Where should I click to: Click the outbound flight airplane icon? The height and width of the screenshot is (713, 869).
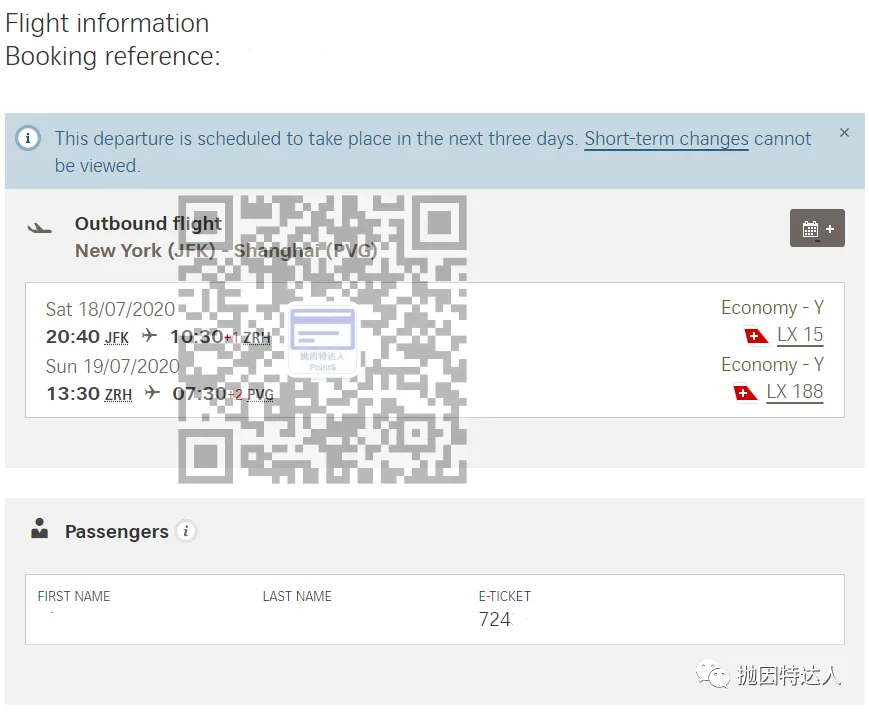coord(39,227)
